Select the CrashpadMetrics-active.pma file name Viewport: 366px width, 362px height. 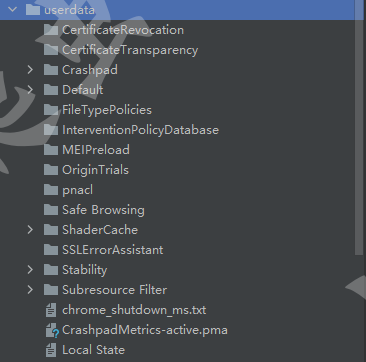tap(145, 330)
